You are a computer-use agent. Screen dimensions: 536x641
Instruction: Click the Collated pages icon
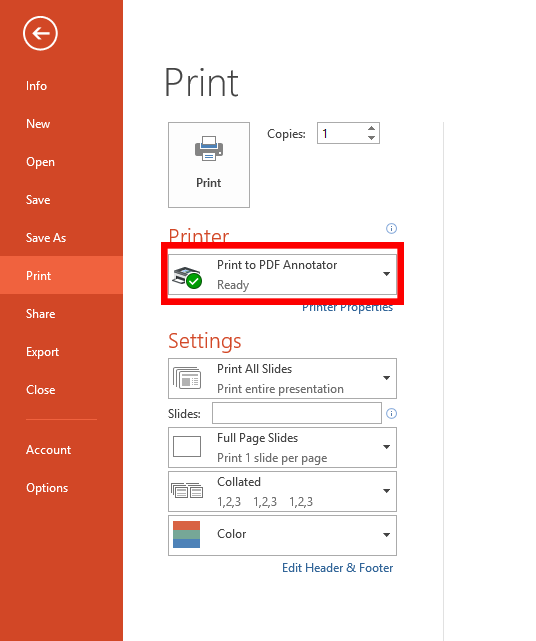click(187, 490)
